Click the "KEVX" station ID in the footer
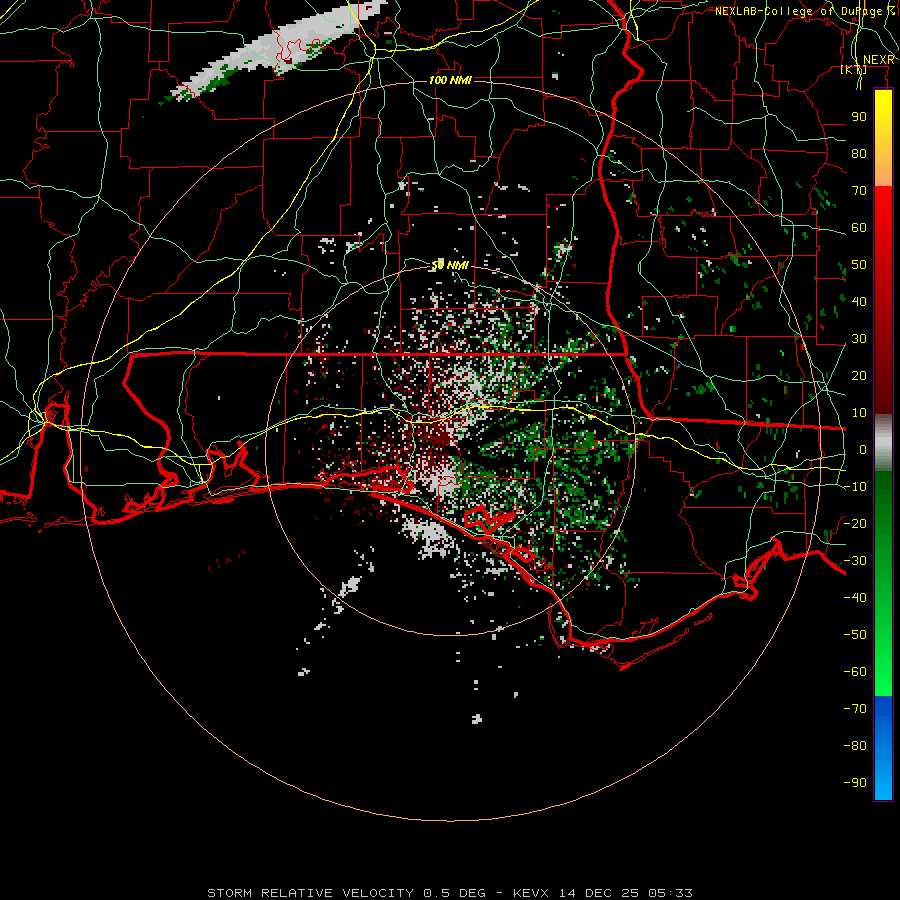 (x=531, y=893)
